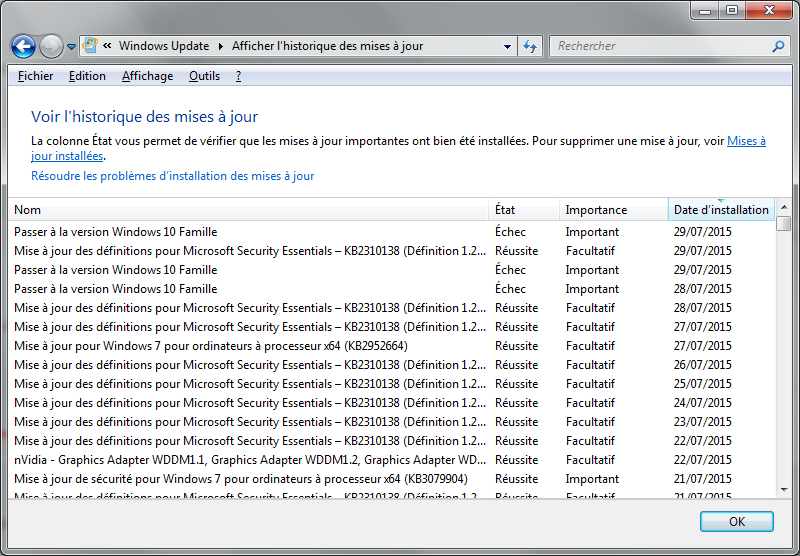Select Security Essentials definitions row dated 25/07/2015
This screenshot has width=800, height=556.
coord(391,384)
